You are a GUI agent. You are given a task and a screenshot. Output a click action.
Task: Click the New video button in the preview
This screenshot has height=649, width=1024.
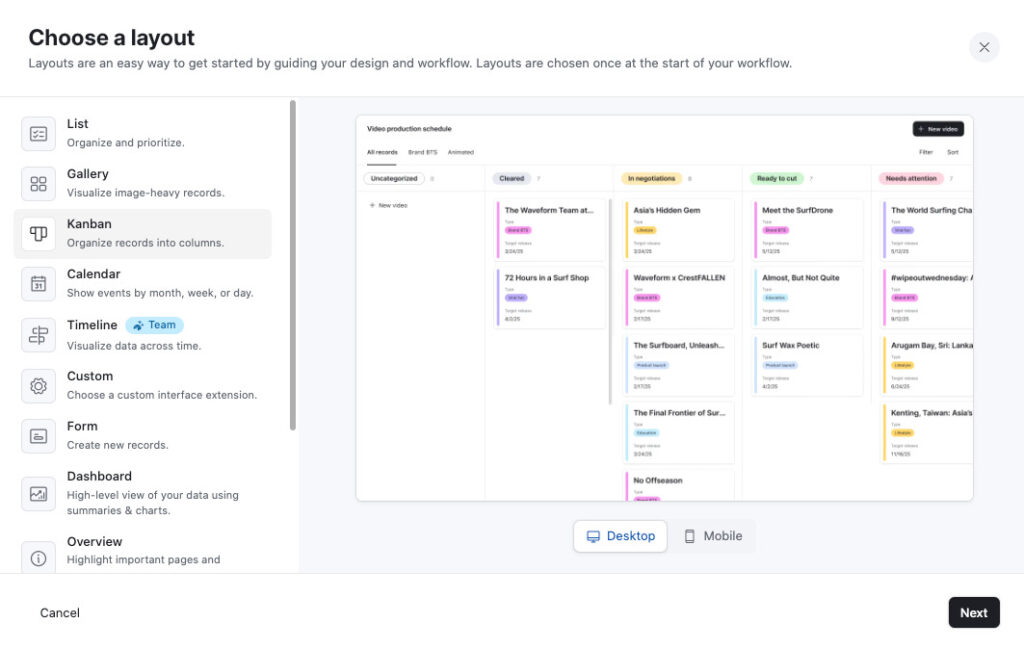pyautogui.click(x=938, y=128)
